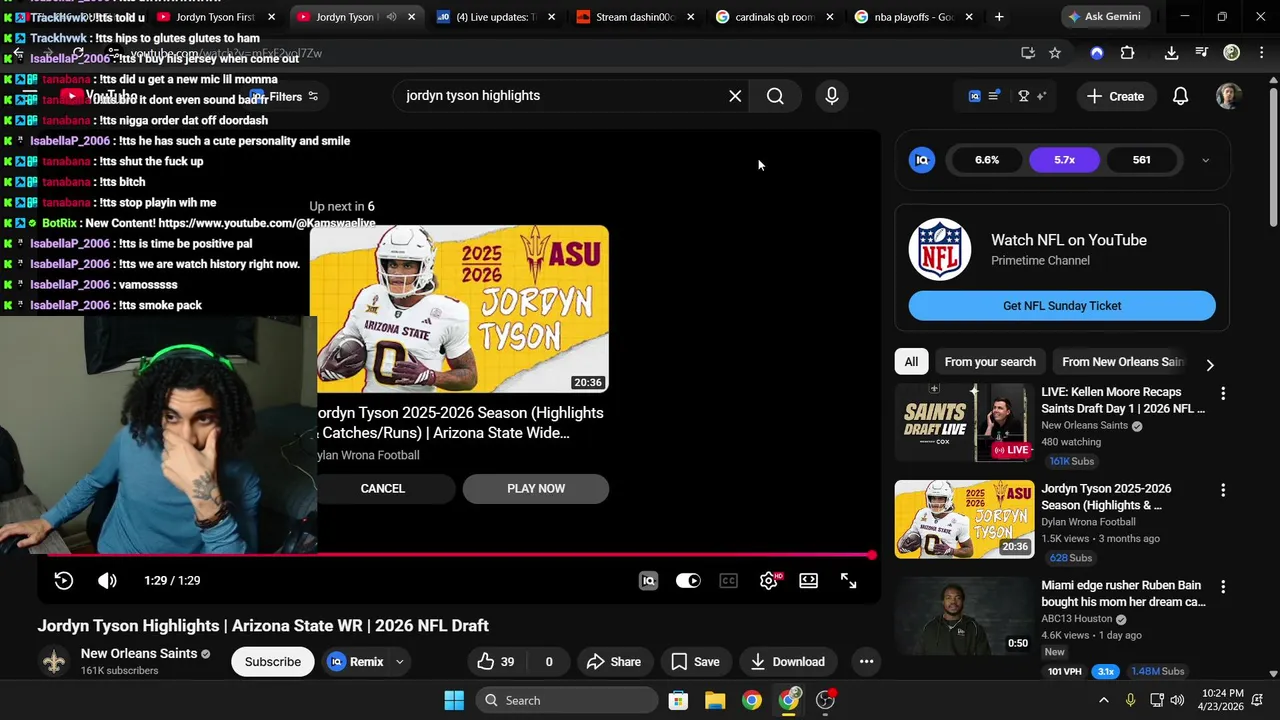Click the vidIQ Remix button
This screenshot has height=720, width=1280.
[356, 662]
